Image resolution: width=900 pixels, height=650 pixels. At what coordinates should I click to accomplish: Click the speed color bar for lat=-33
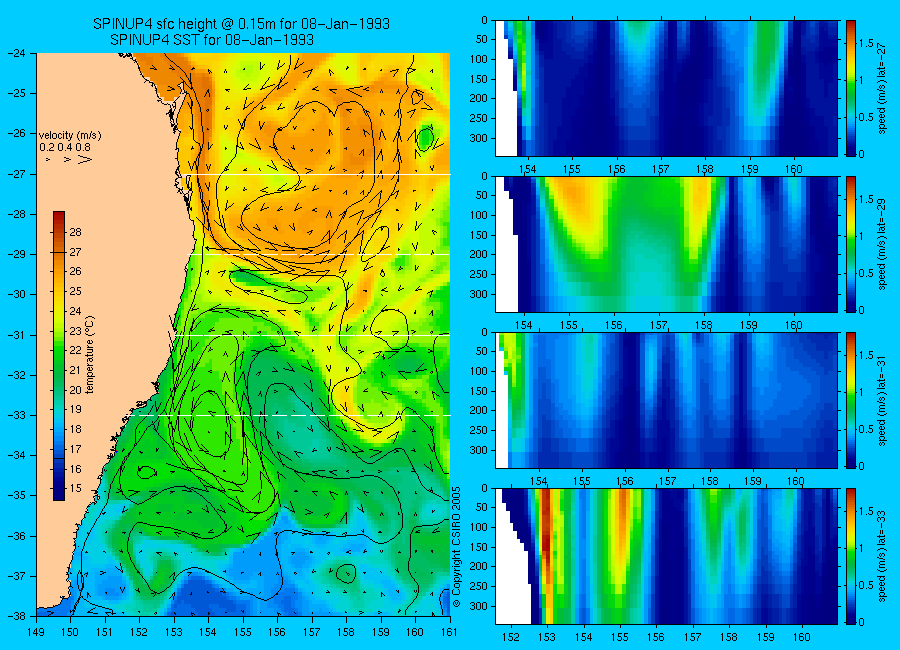(850, 556)
